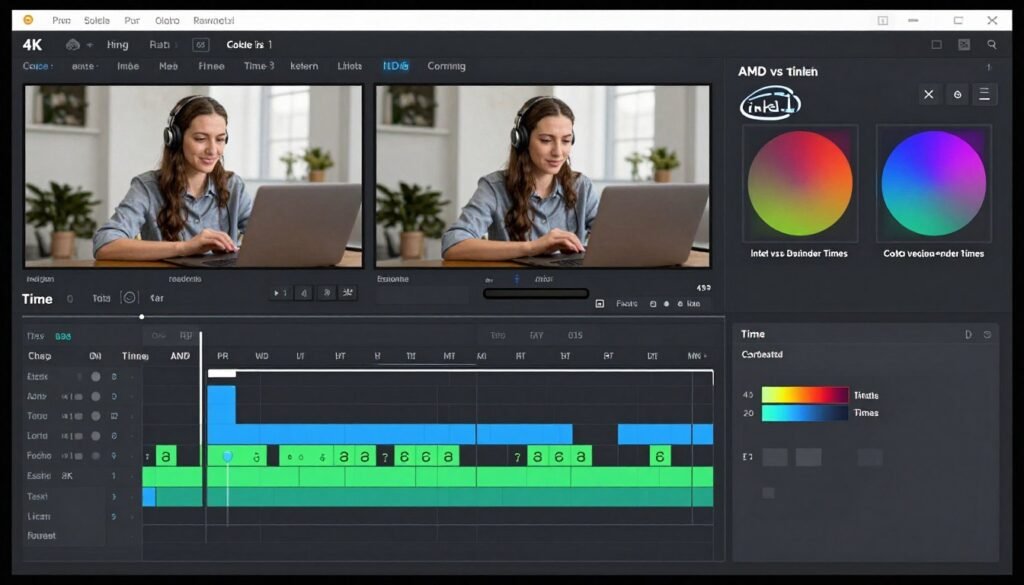Enable the round toggle on the Aony track header
The height and width of the screenshot is (585, 1024).
(96, 396)
